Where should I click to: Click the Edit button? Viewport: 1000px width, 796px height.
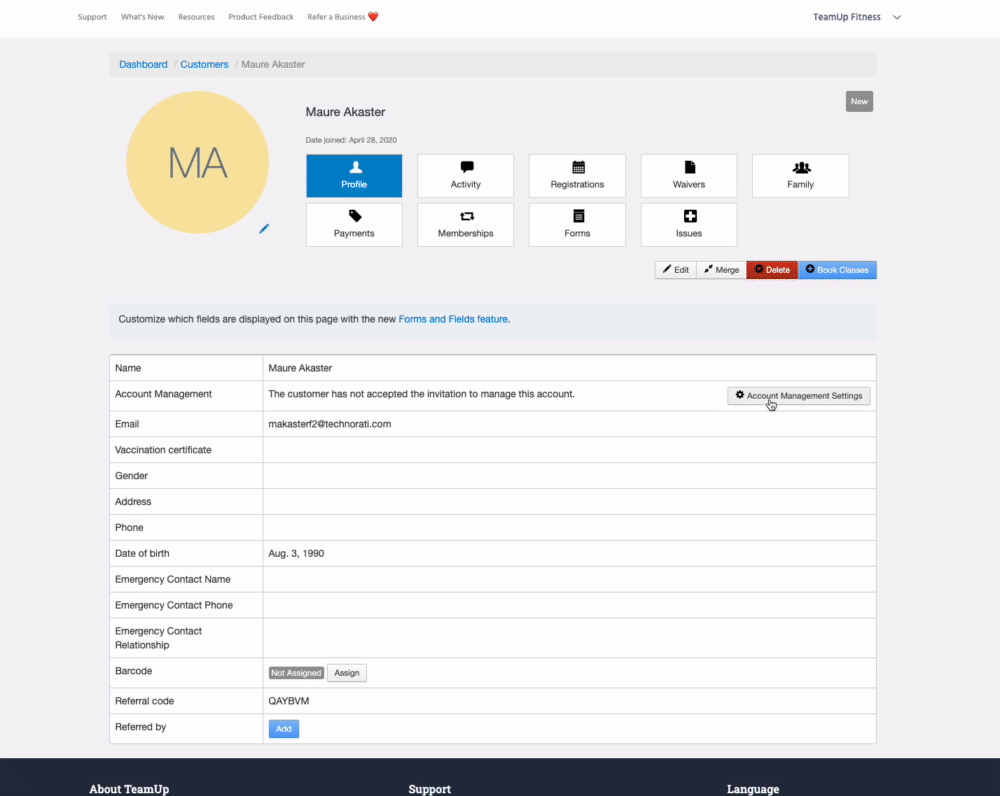point(676,270)
